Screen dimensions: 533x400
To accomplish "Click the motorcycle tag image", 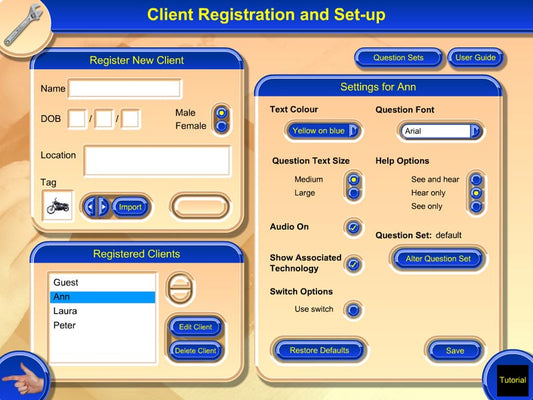I will pyautogui.click(x=58, y=206).
